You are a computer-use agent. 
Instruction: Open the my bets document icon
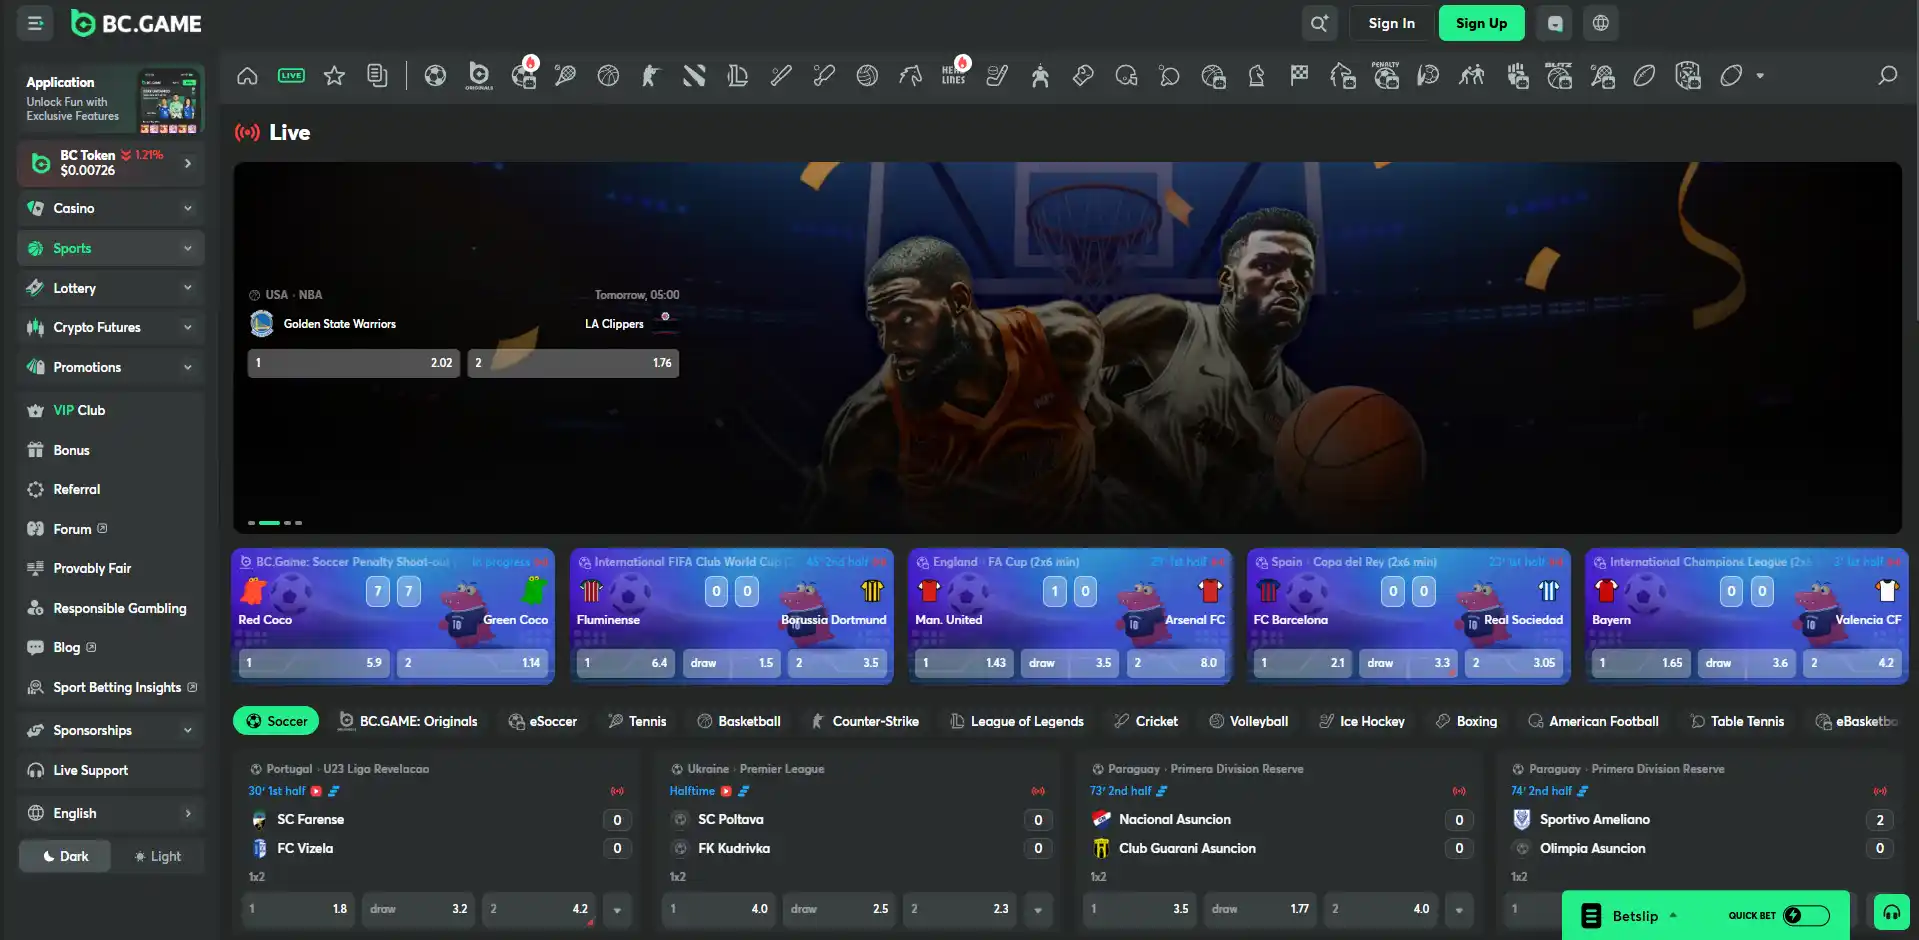[377, 75]
